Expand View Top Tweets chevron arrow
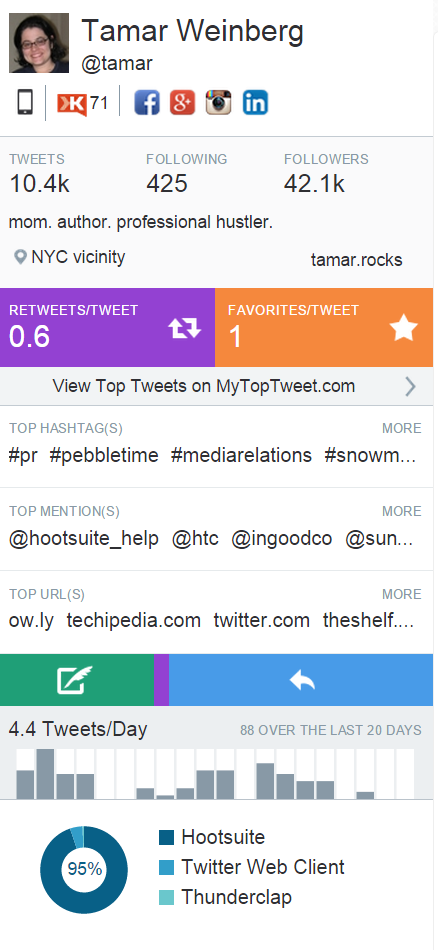The width and height of the screenshot is (438, 950). point(411,387)
